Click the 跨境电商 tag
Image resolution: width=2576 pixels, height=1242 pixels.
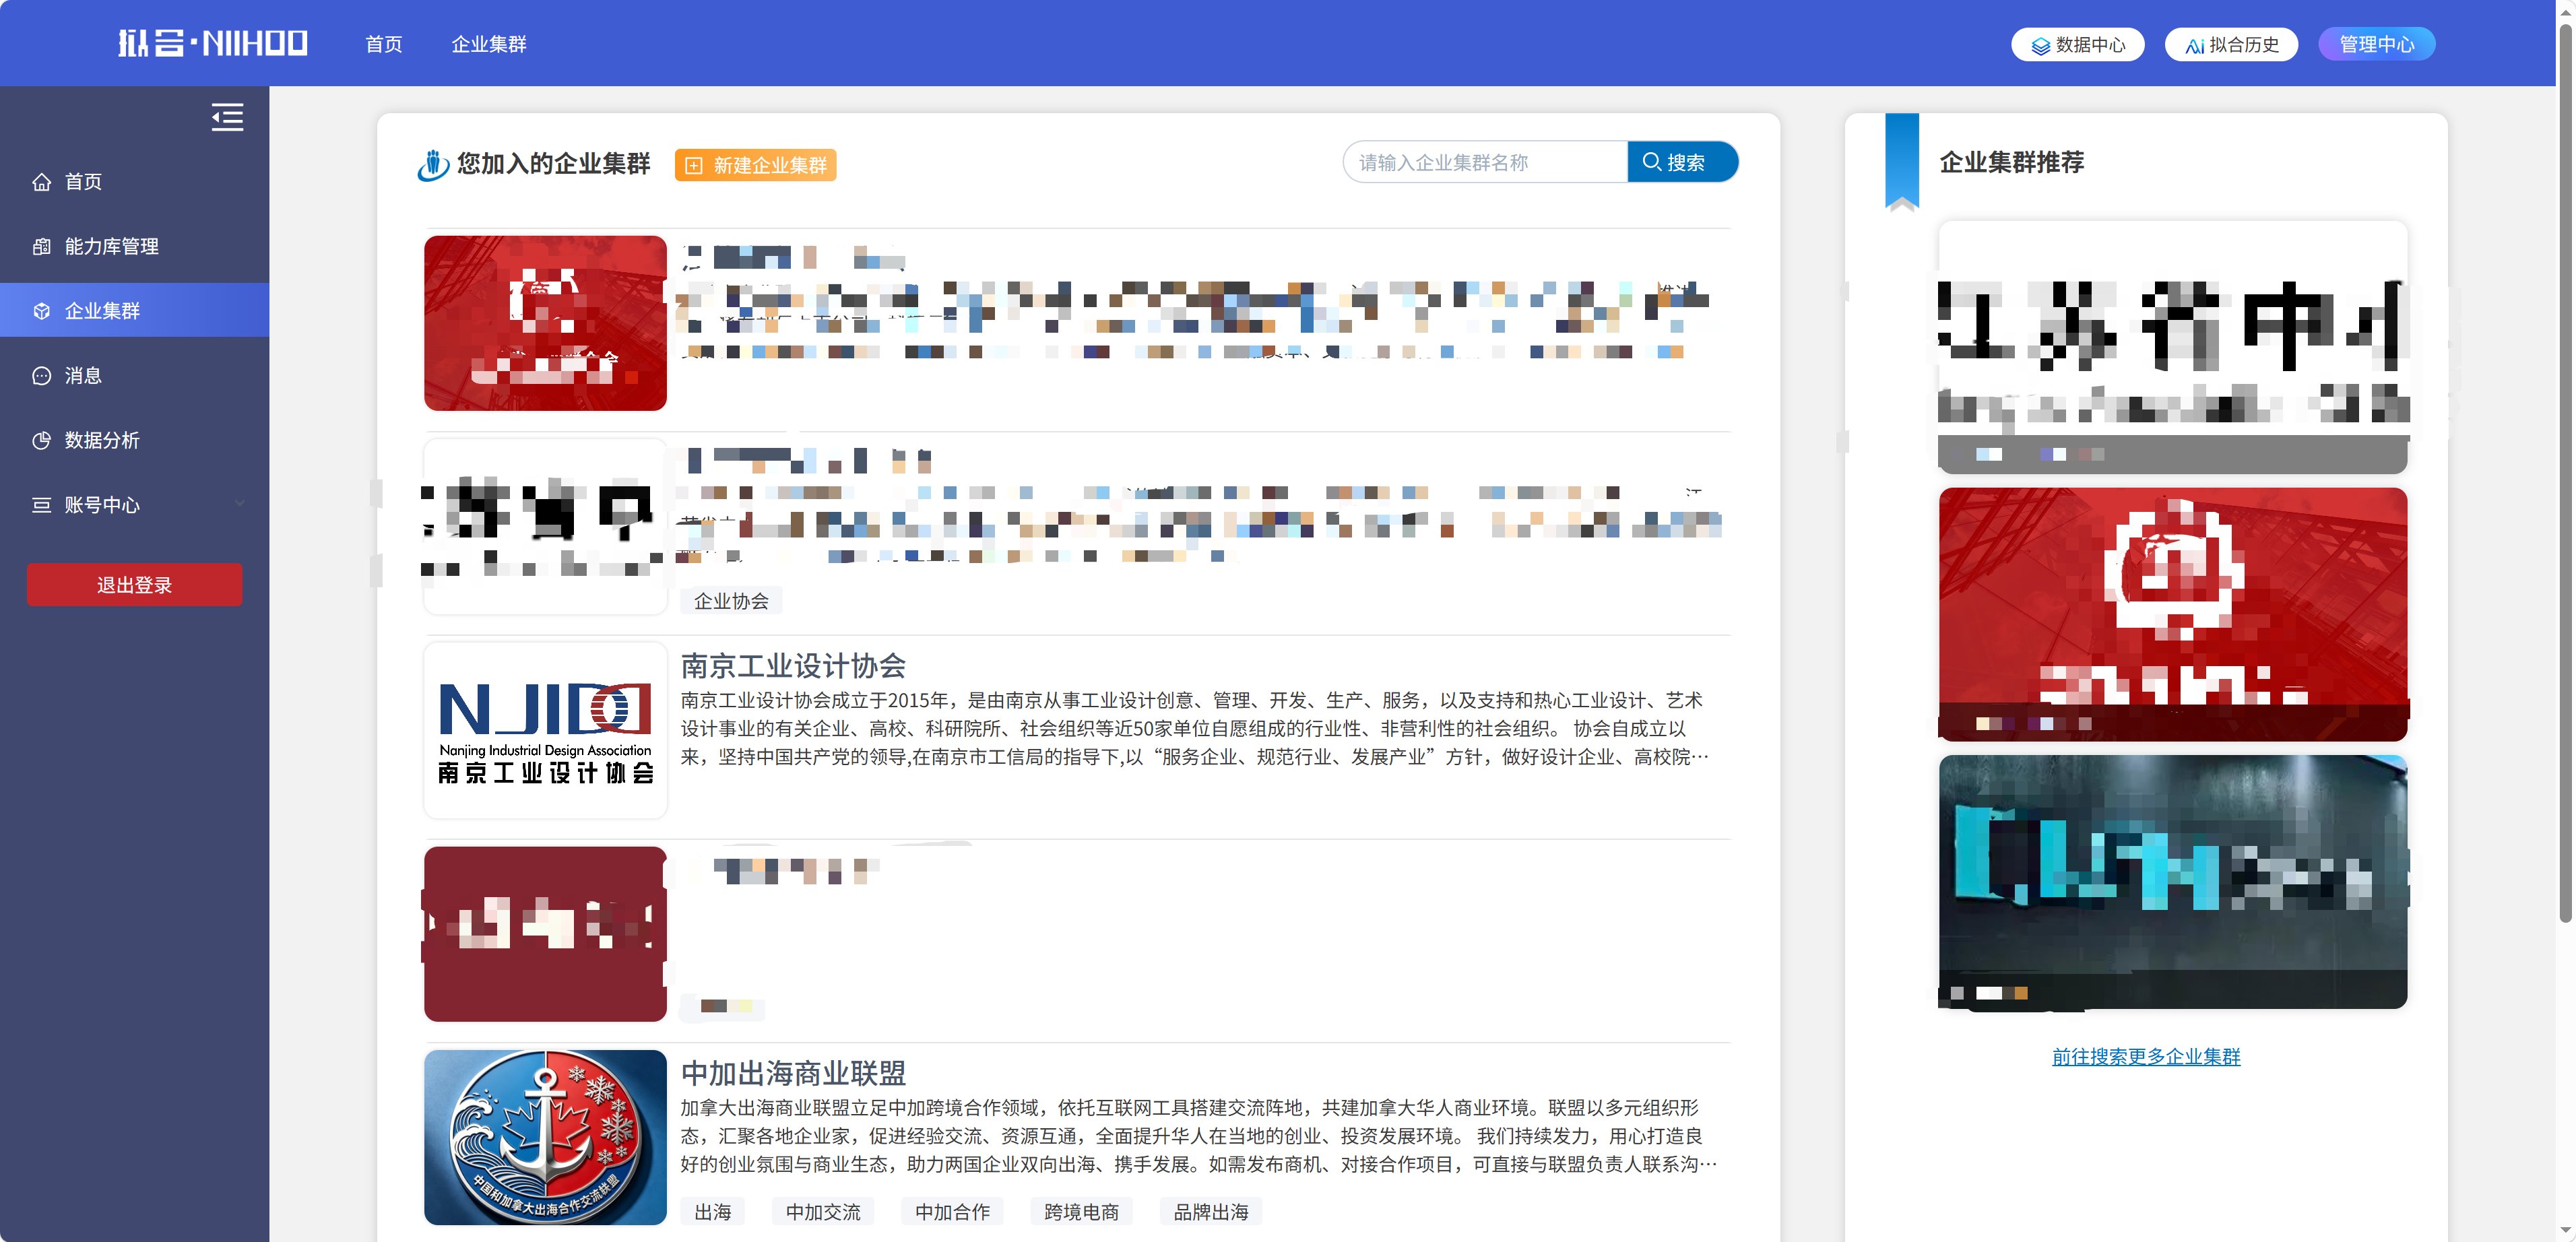1081,1212
